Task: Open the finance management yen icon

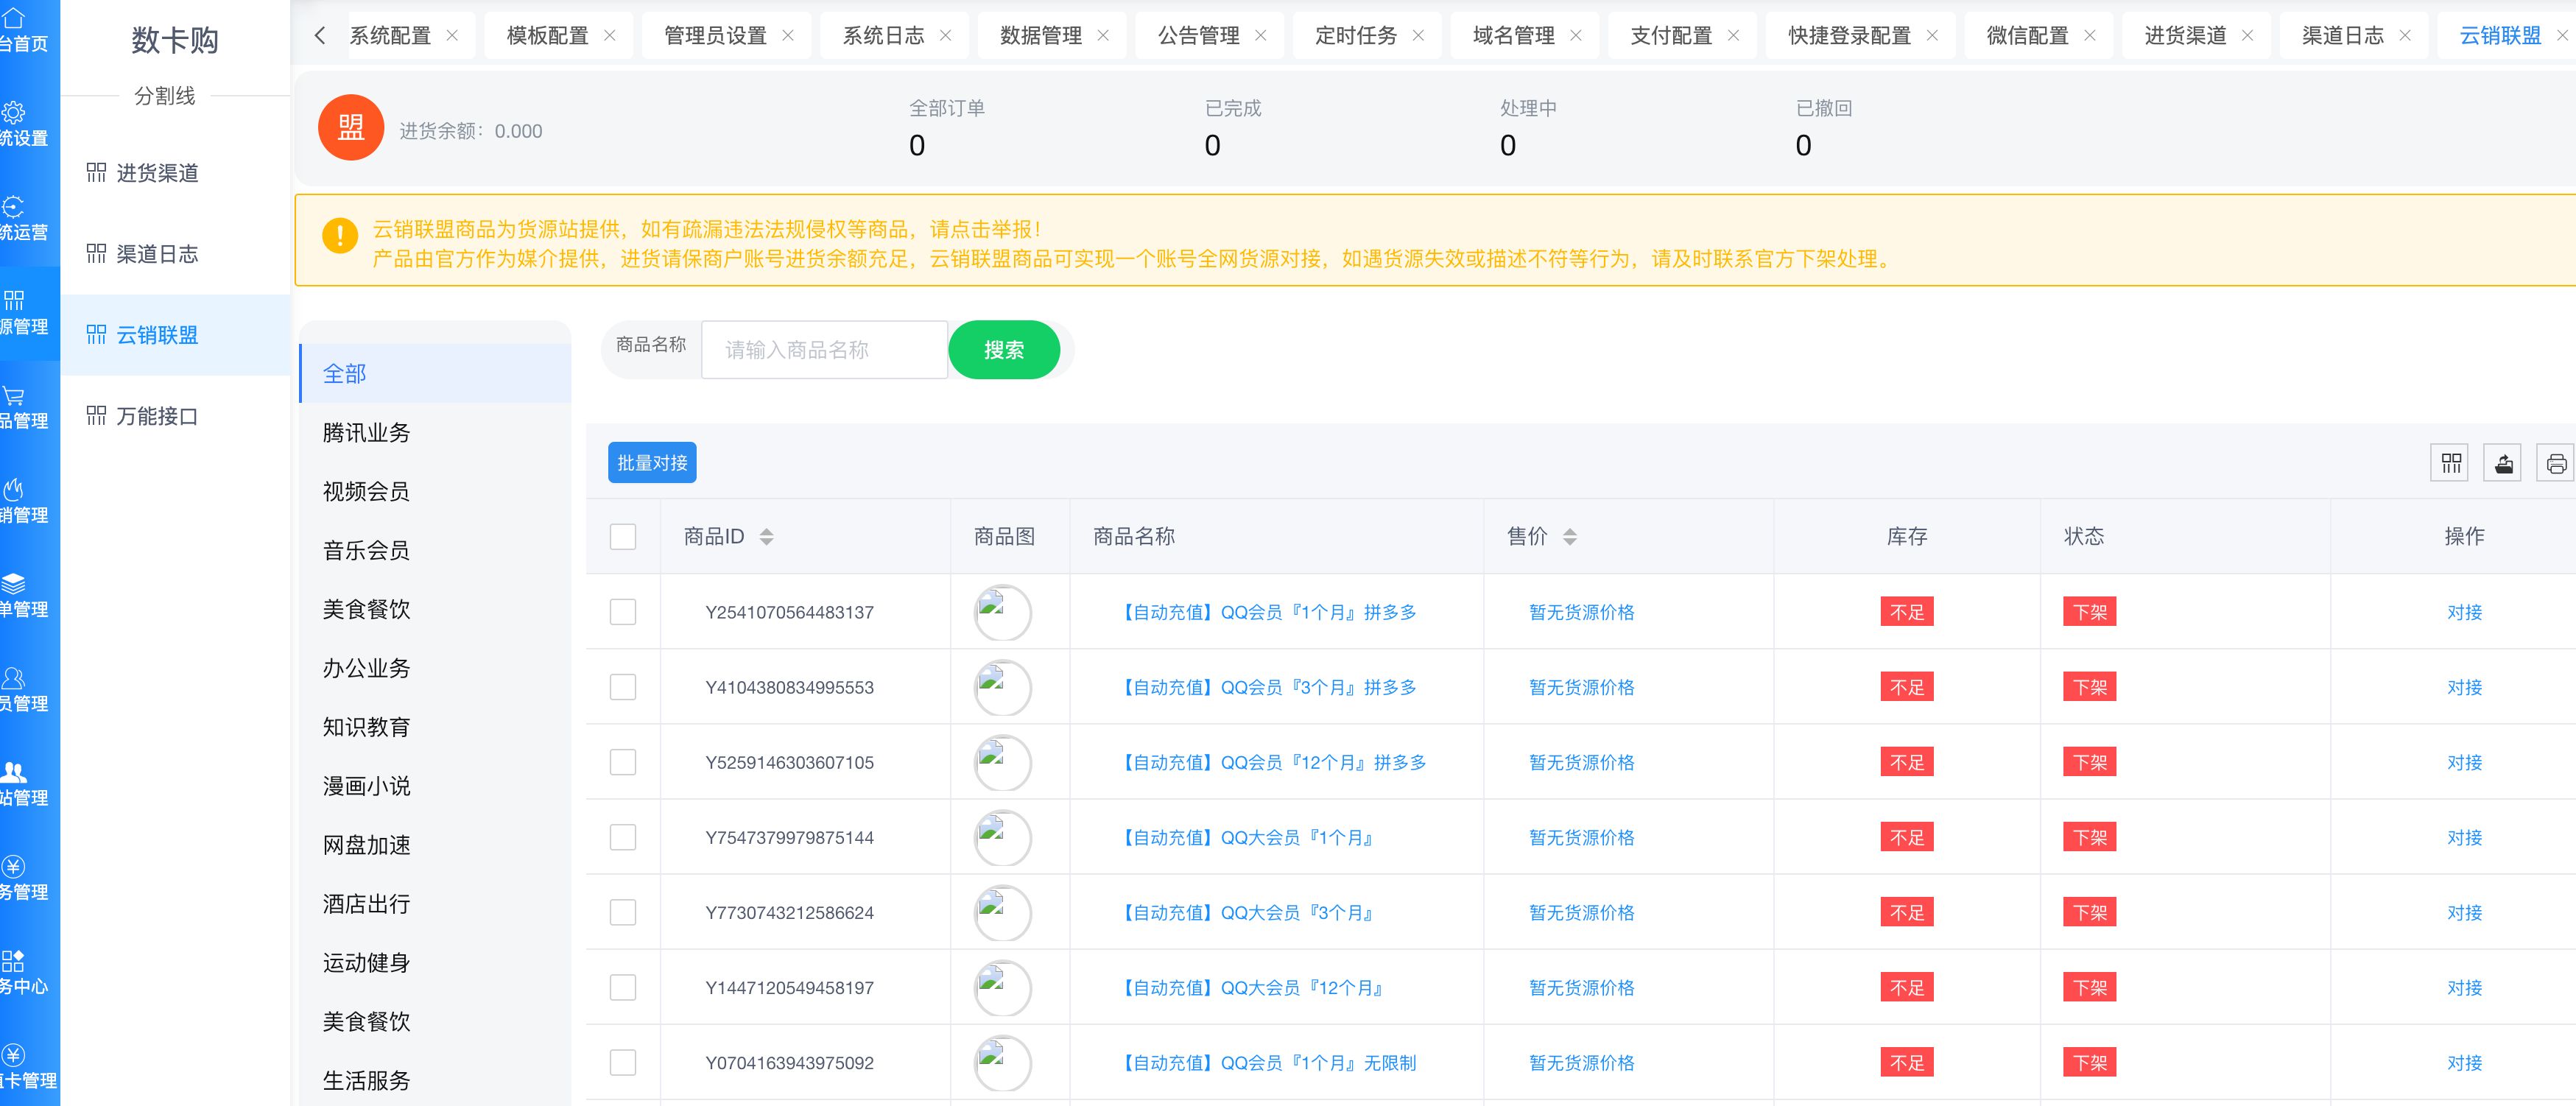Action: [13, 866]
